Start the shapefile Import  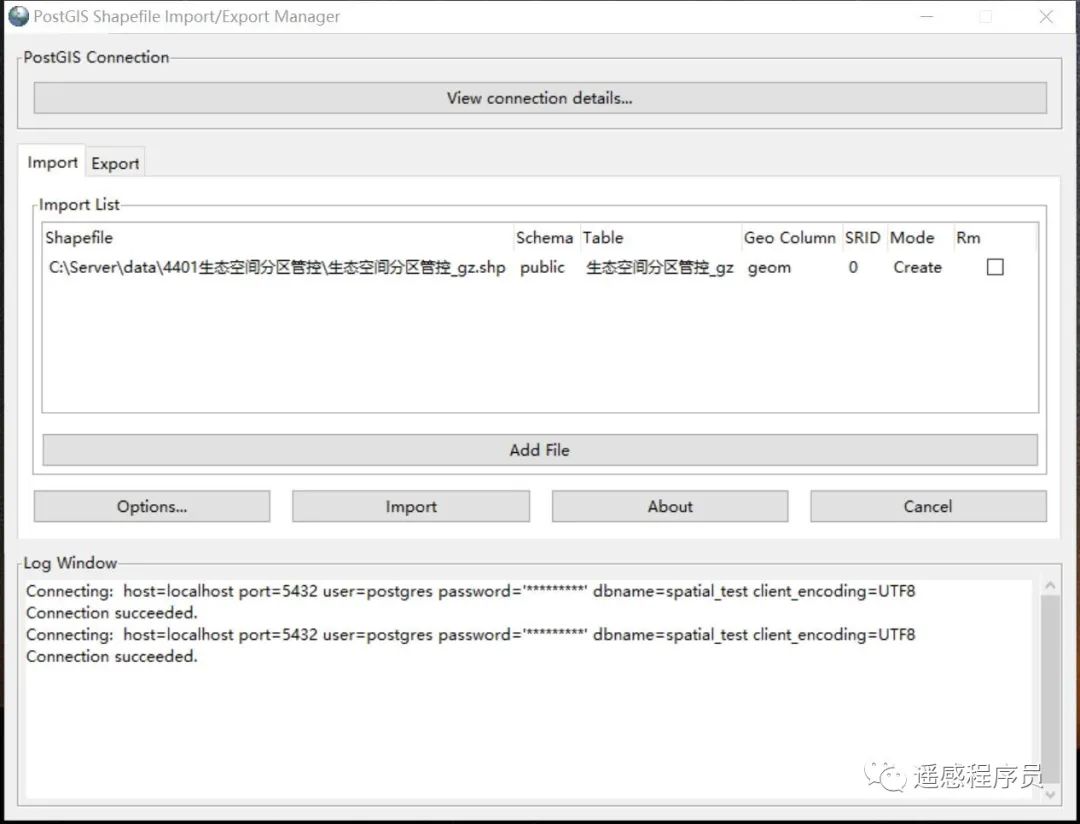(411, 506)
